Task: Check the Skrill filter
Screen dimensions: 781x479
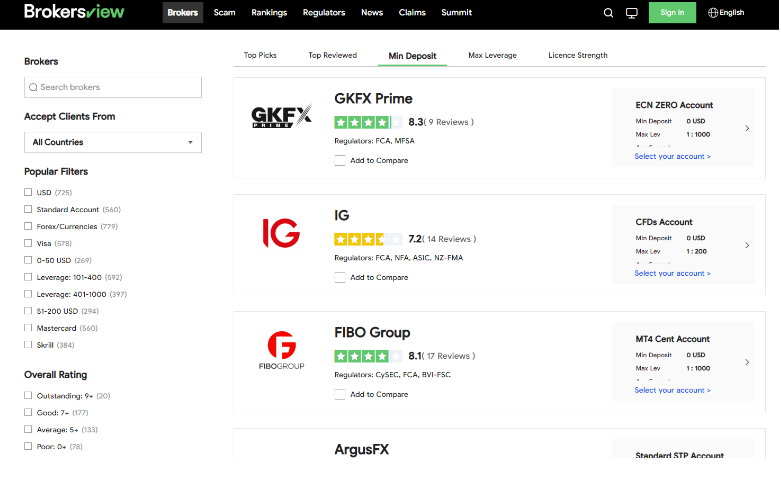Action: point(28,345)
